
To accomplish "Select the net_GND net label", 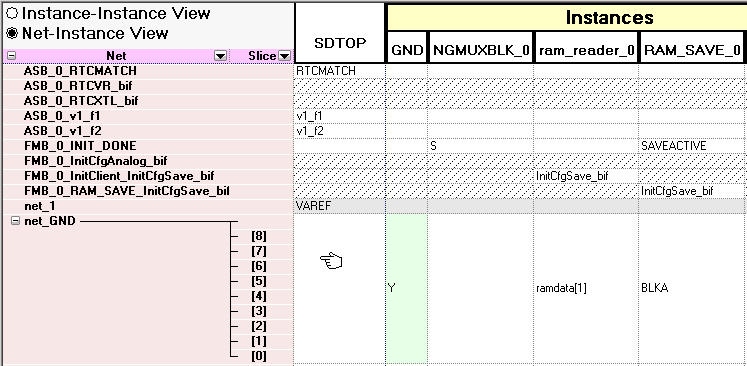I will (x=50, y=221).
